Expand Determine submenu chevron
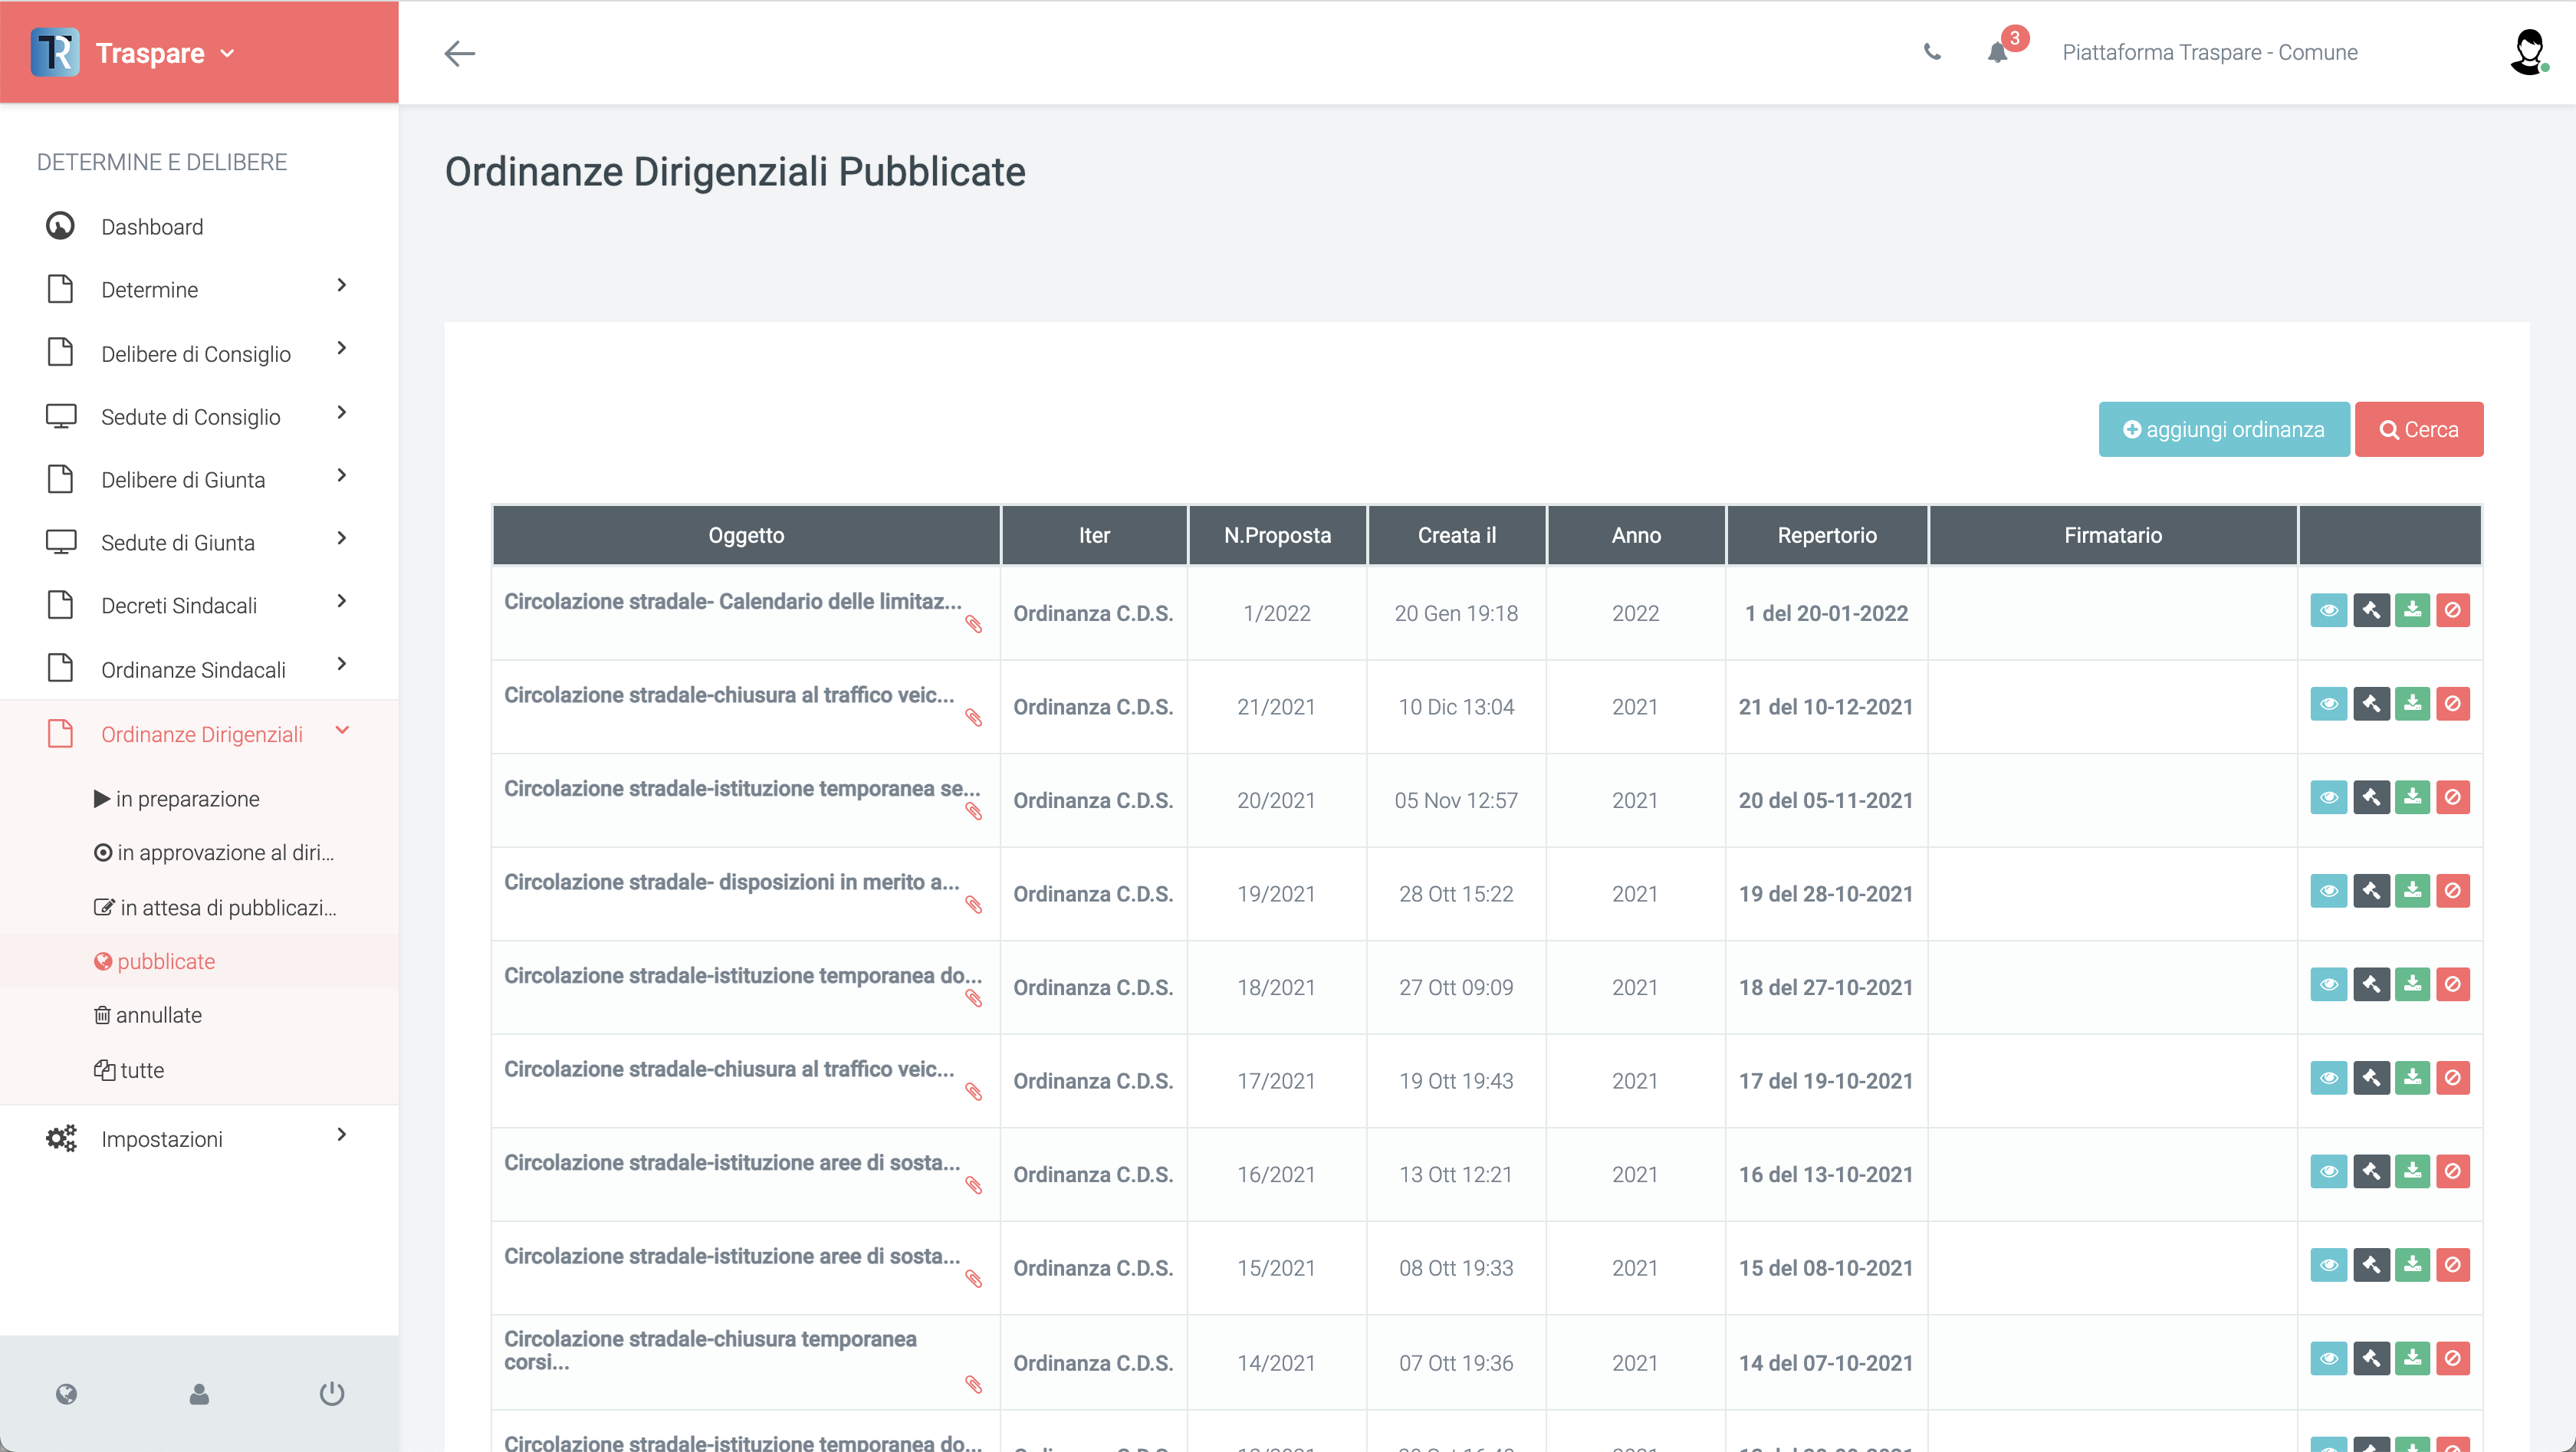Screen dimensions: 2576x1452 tap(342, 285)
